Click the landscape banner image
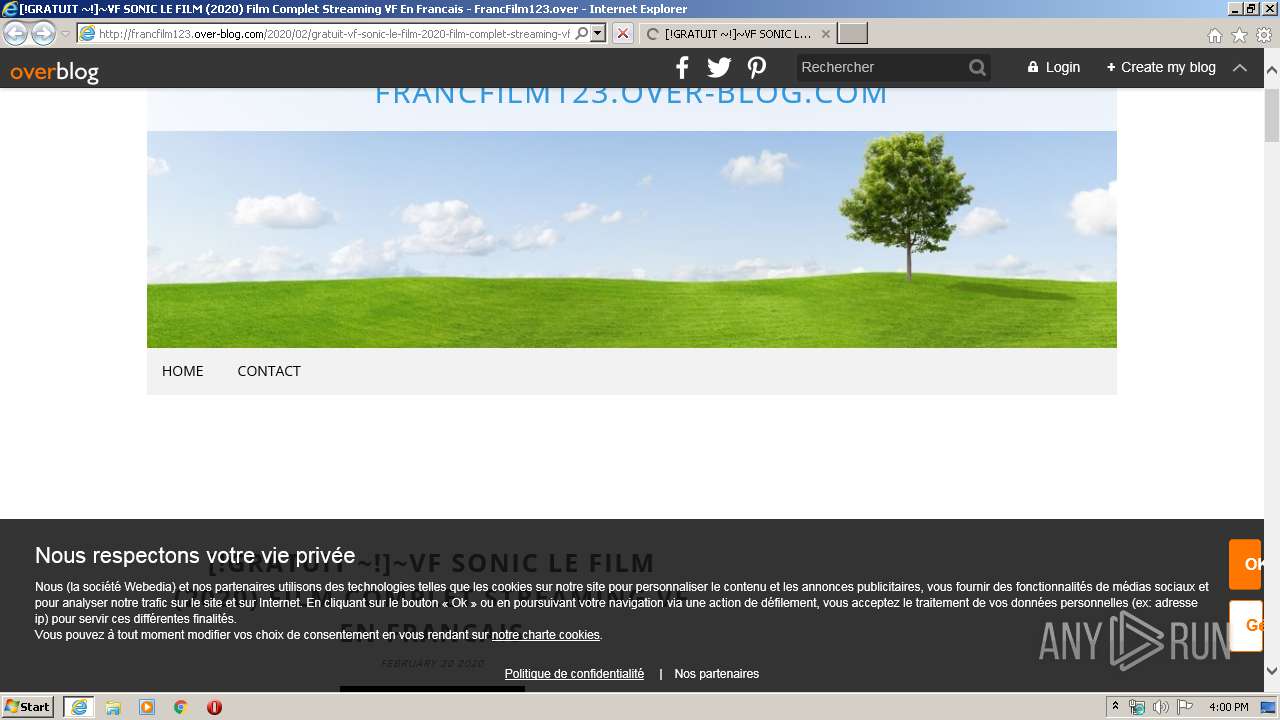The height and width of the screenshot is (720, 1280). coord(632,239)
